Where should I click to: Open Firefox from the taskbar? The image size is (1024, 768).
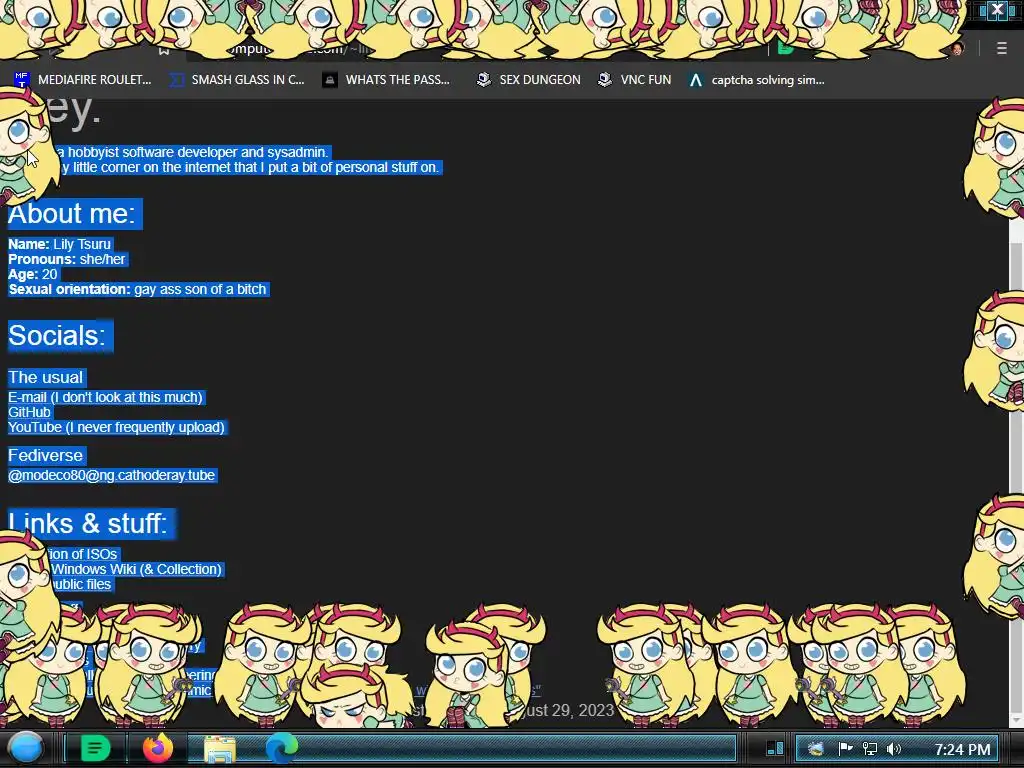[157, 748]
